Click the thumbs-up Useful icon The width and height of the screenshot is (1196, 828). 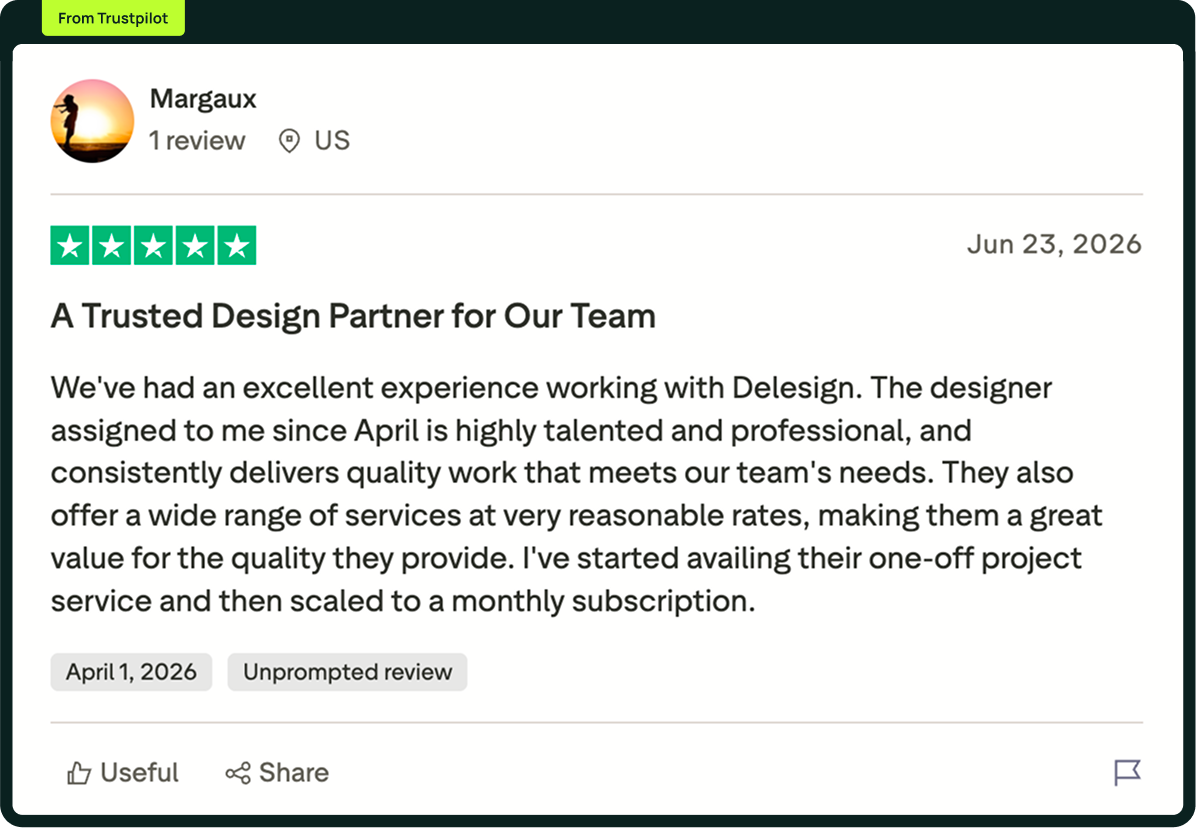click(79, 773)
